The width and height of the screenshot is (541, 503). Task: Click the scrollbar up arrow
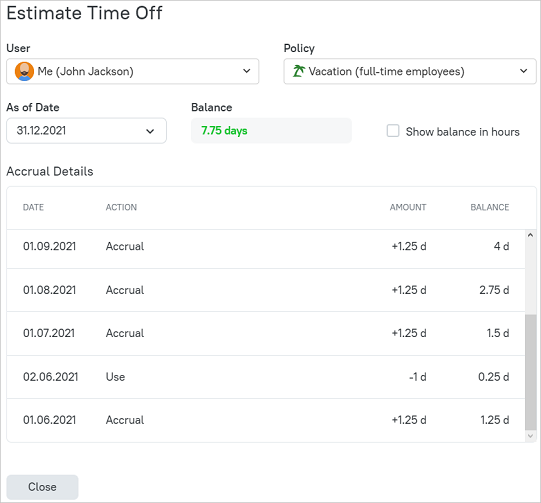[530, 235]
